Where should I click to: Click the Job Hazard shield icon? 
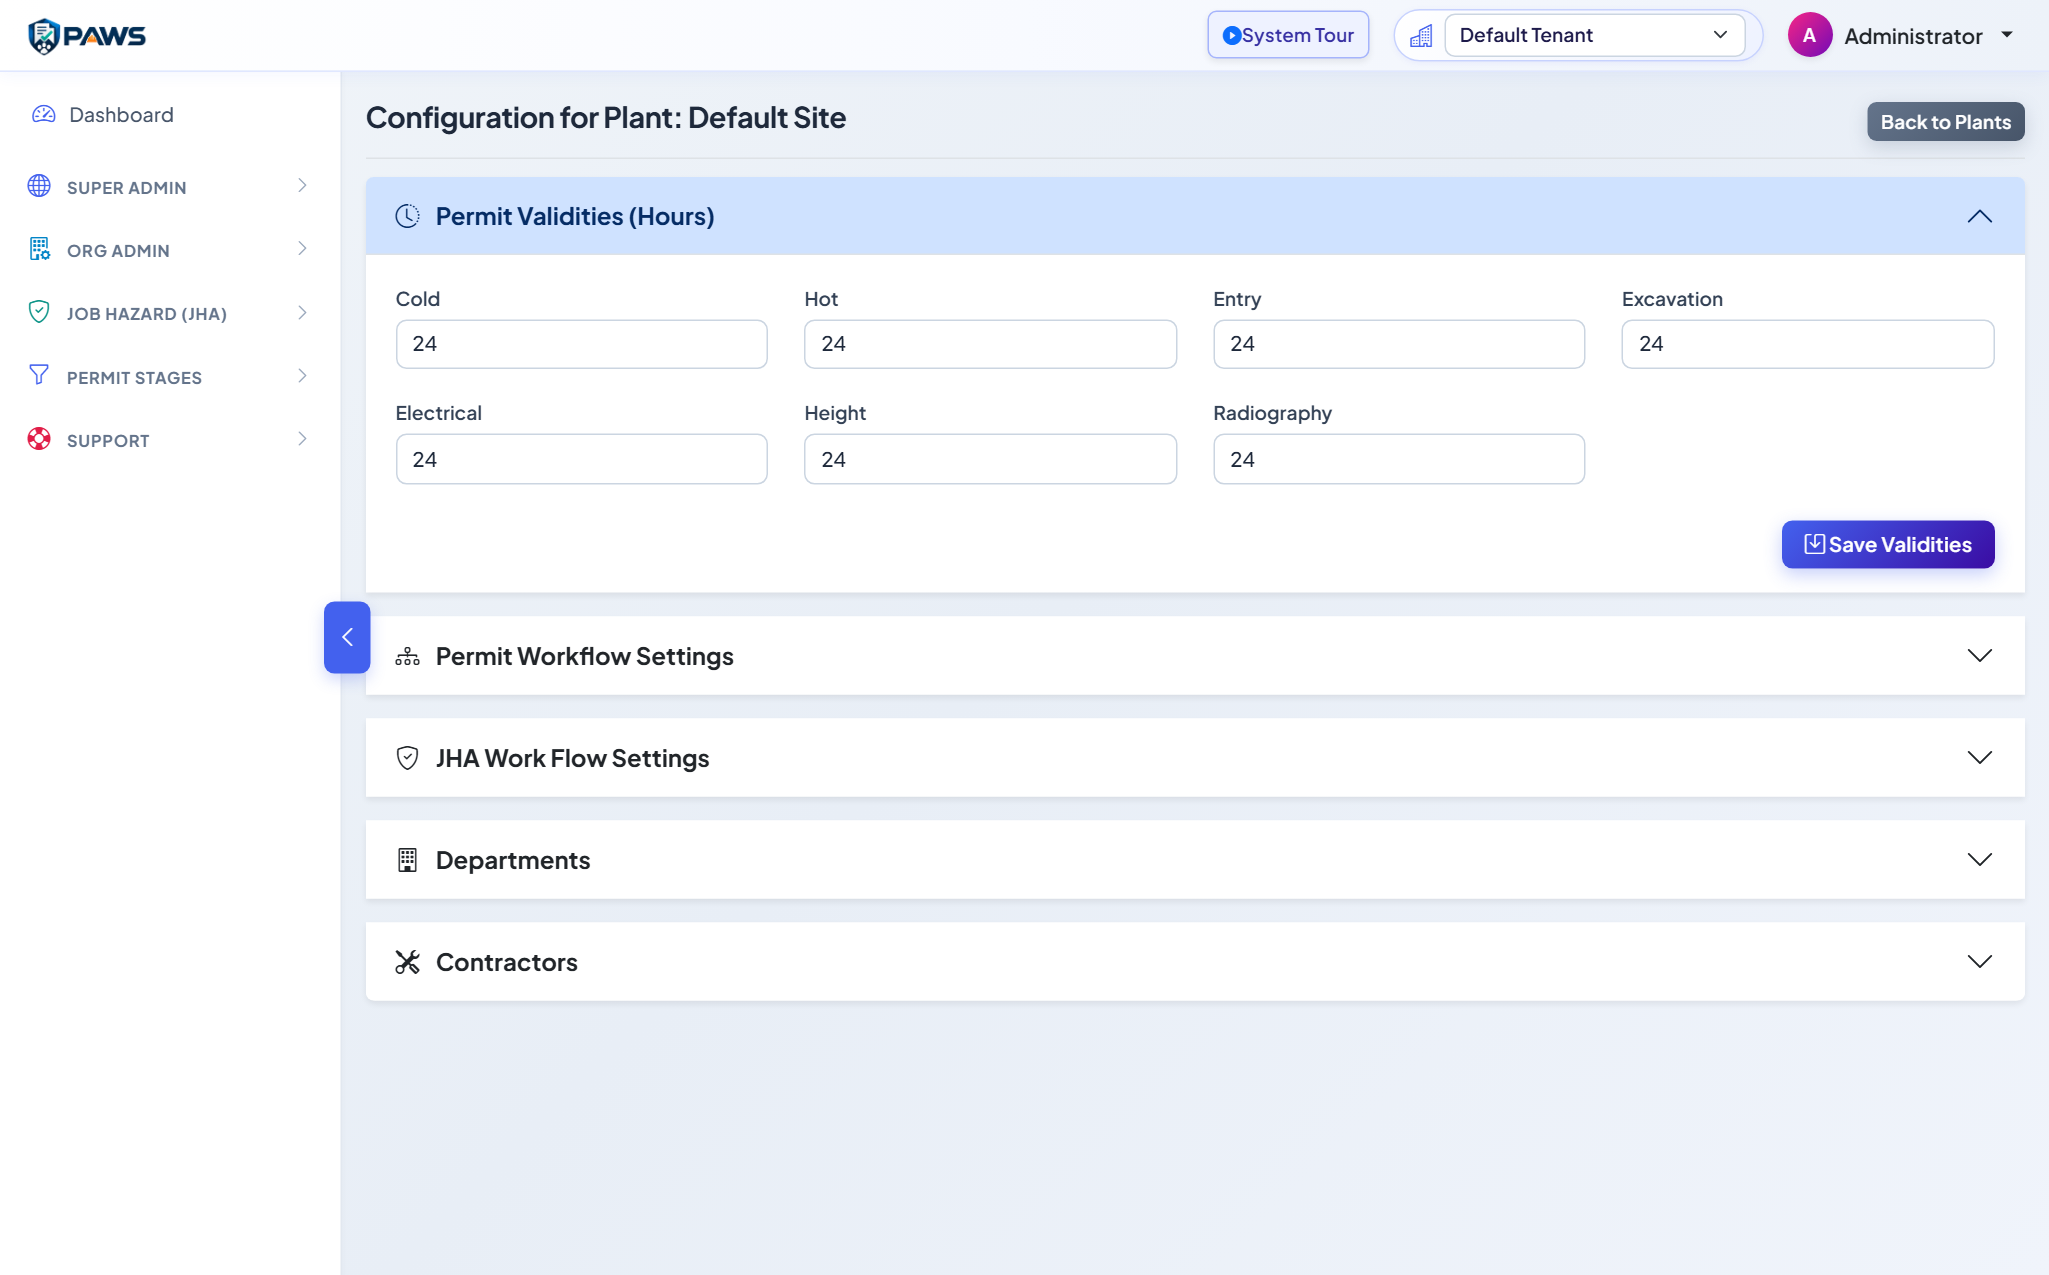click(39, 312)
